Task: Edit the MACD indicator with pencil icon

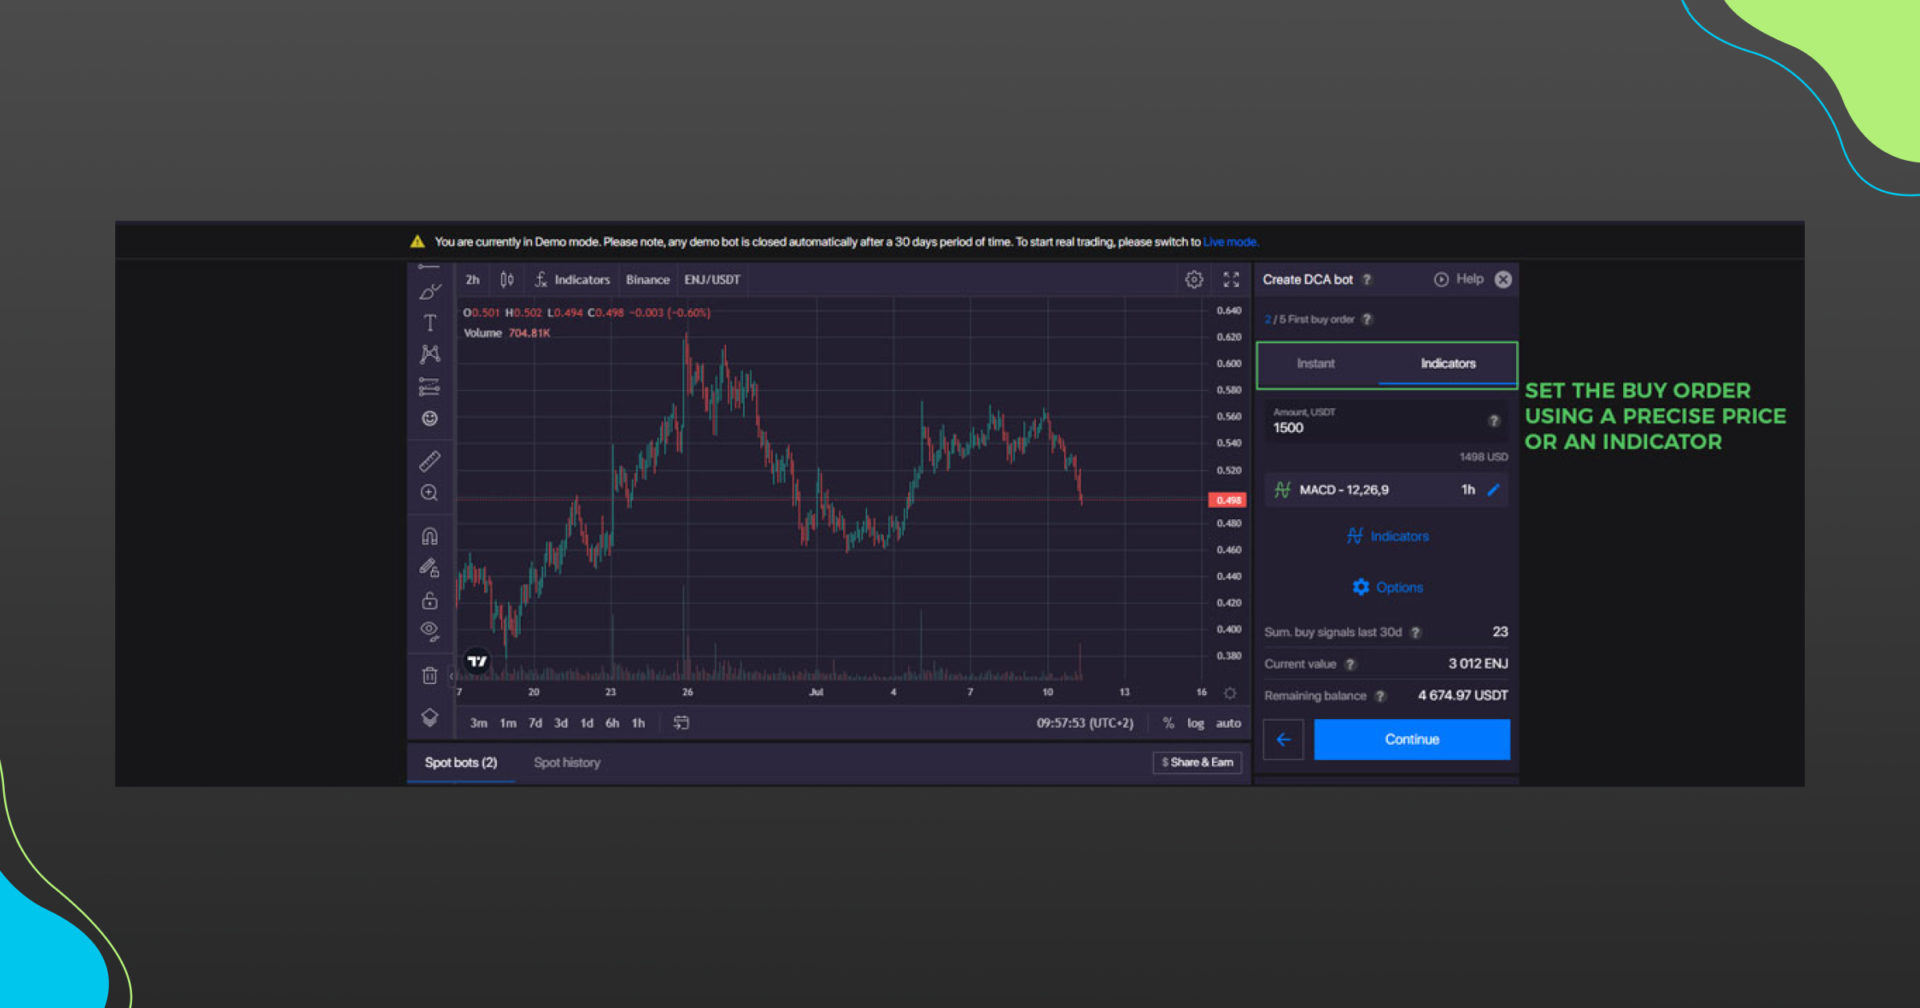Action: tap(1494, 490)
